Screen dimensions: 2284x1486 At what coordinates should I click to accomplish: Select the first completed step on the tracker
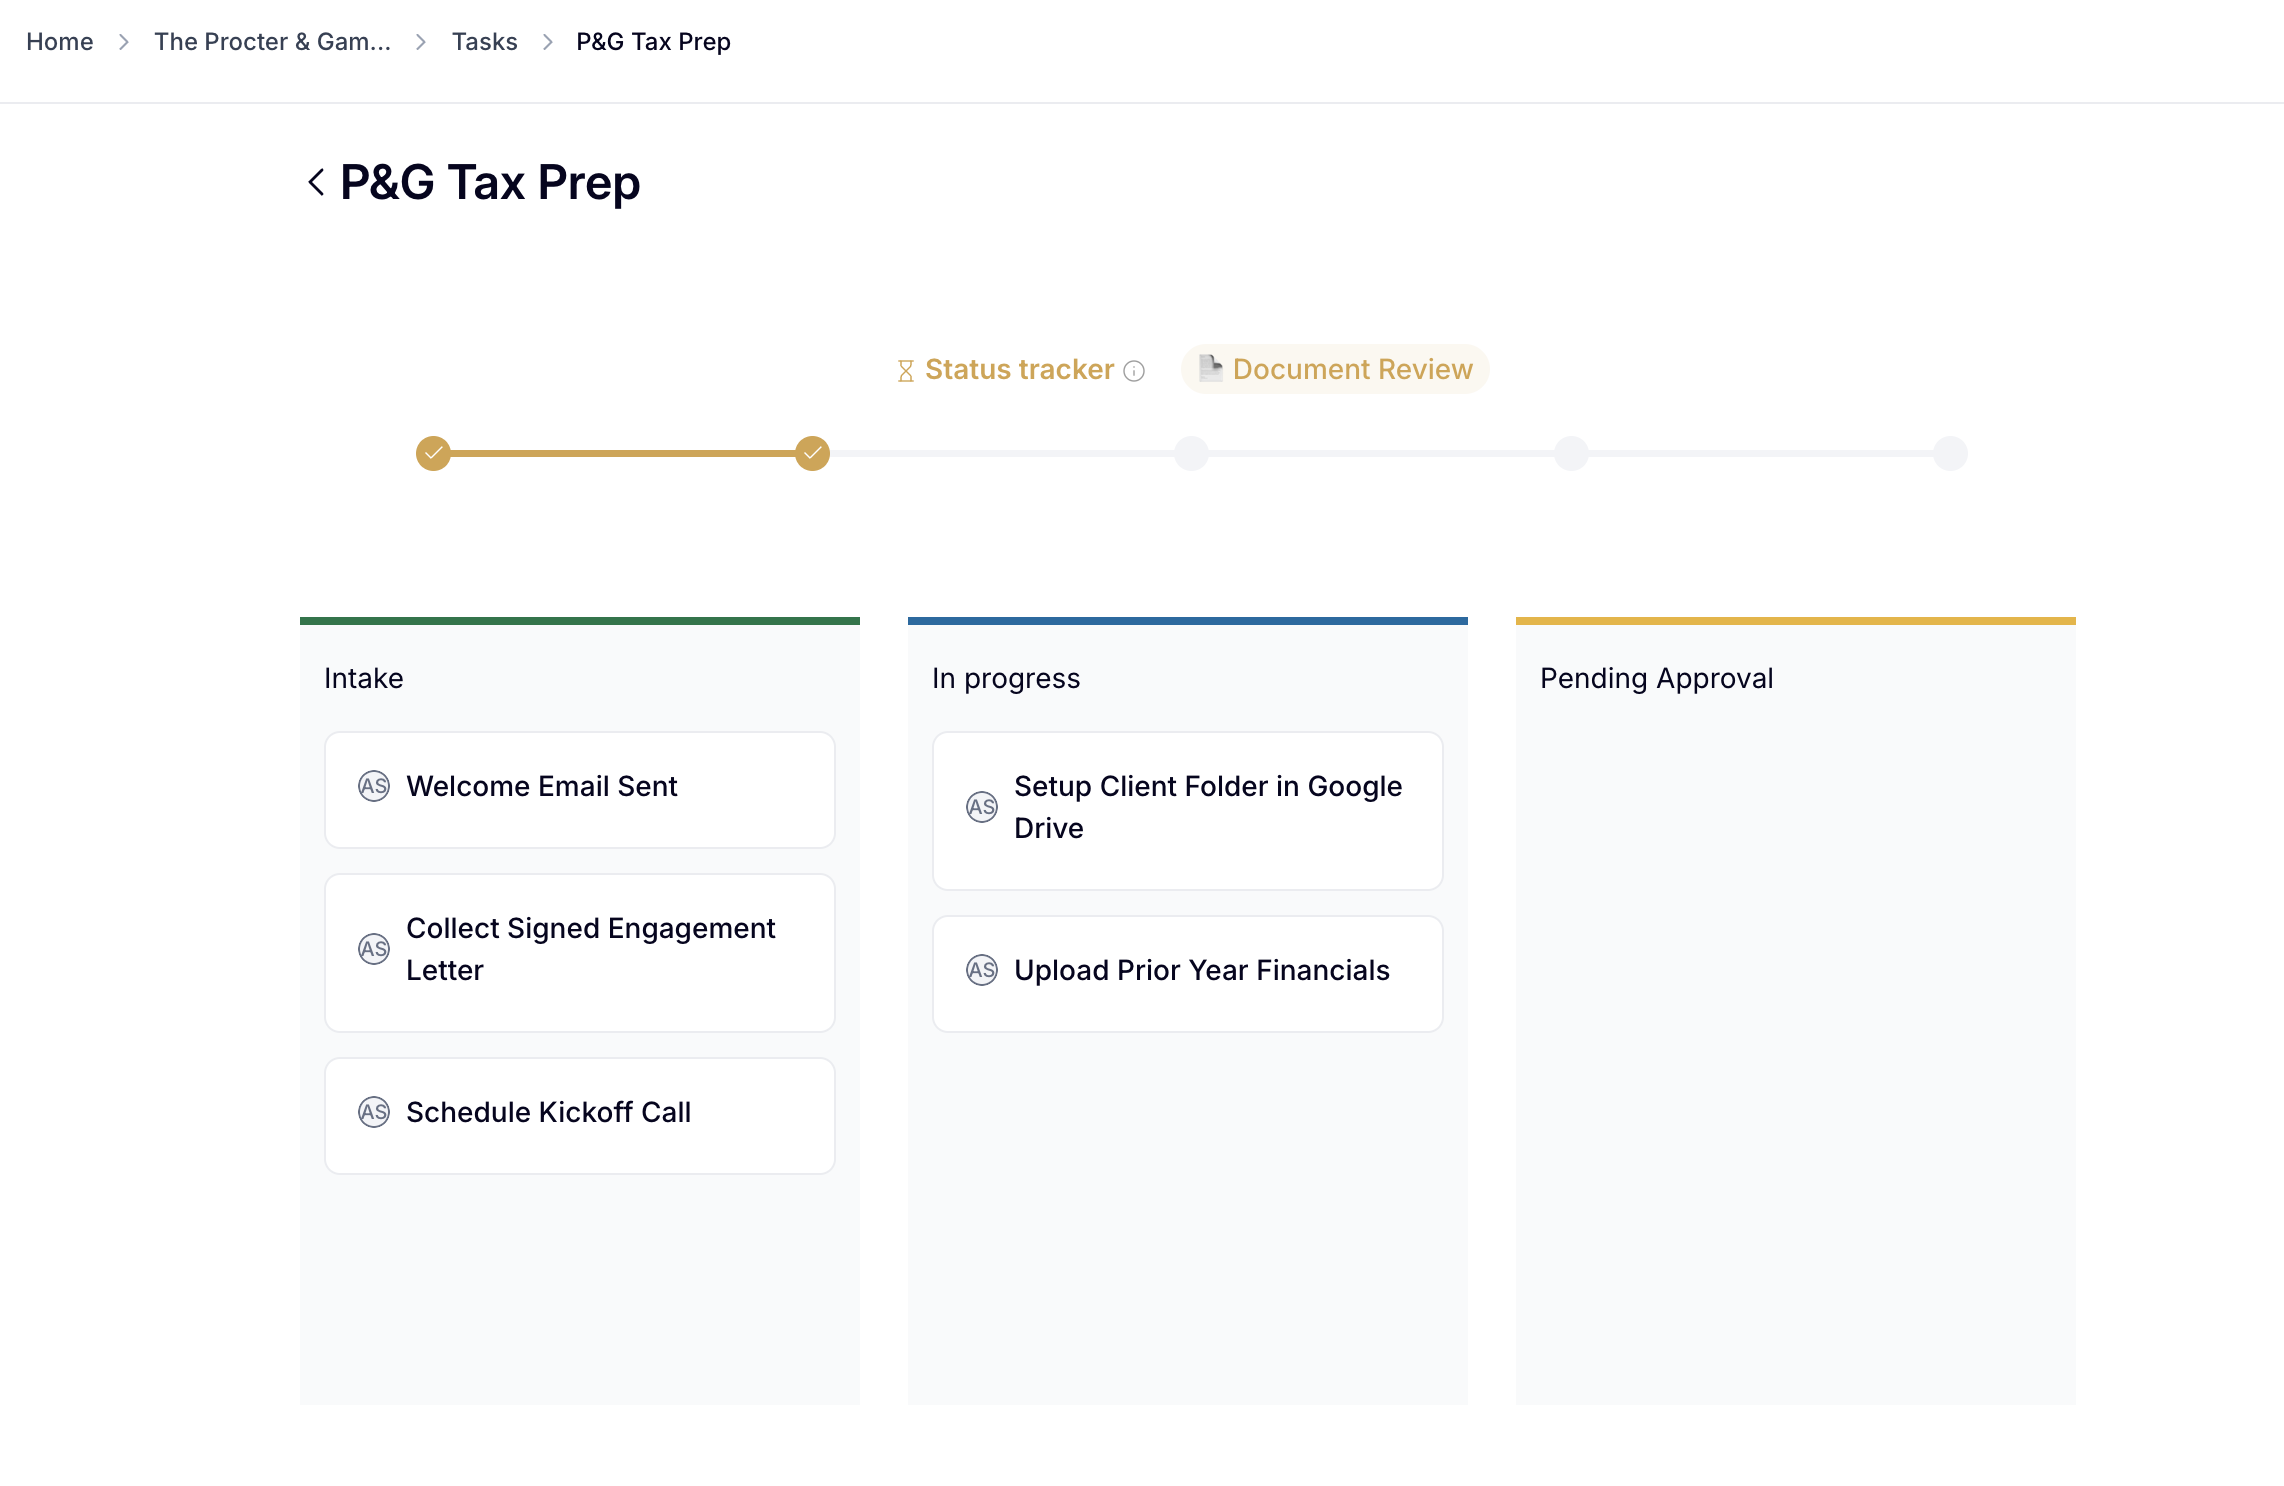(433, 453)
